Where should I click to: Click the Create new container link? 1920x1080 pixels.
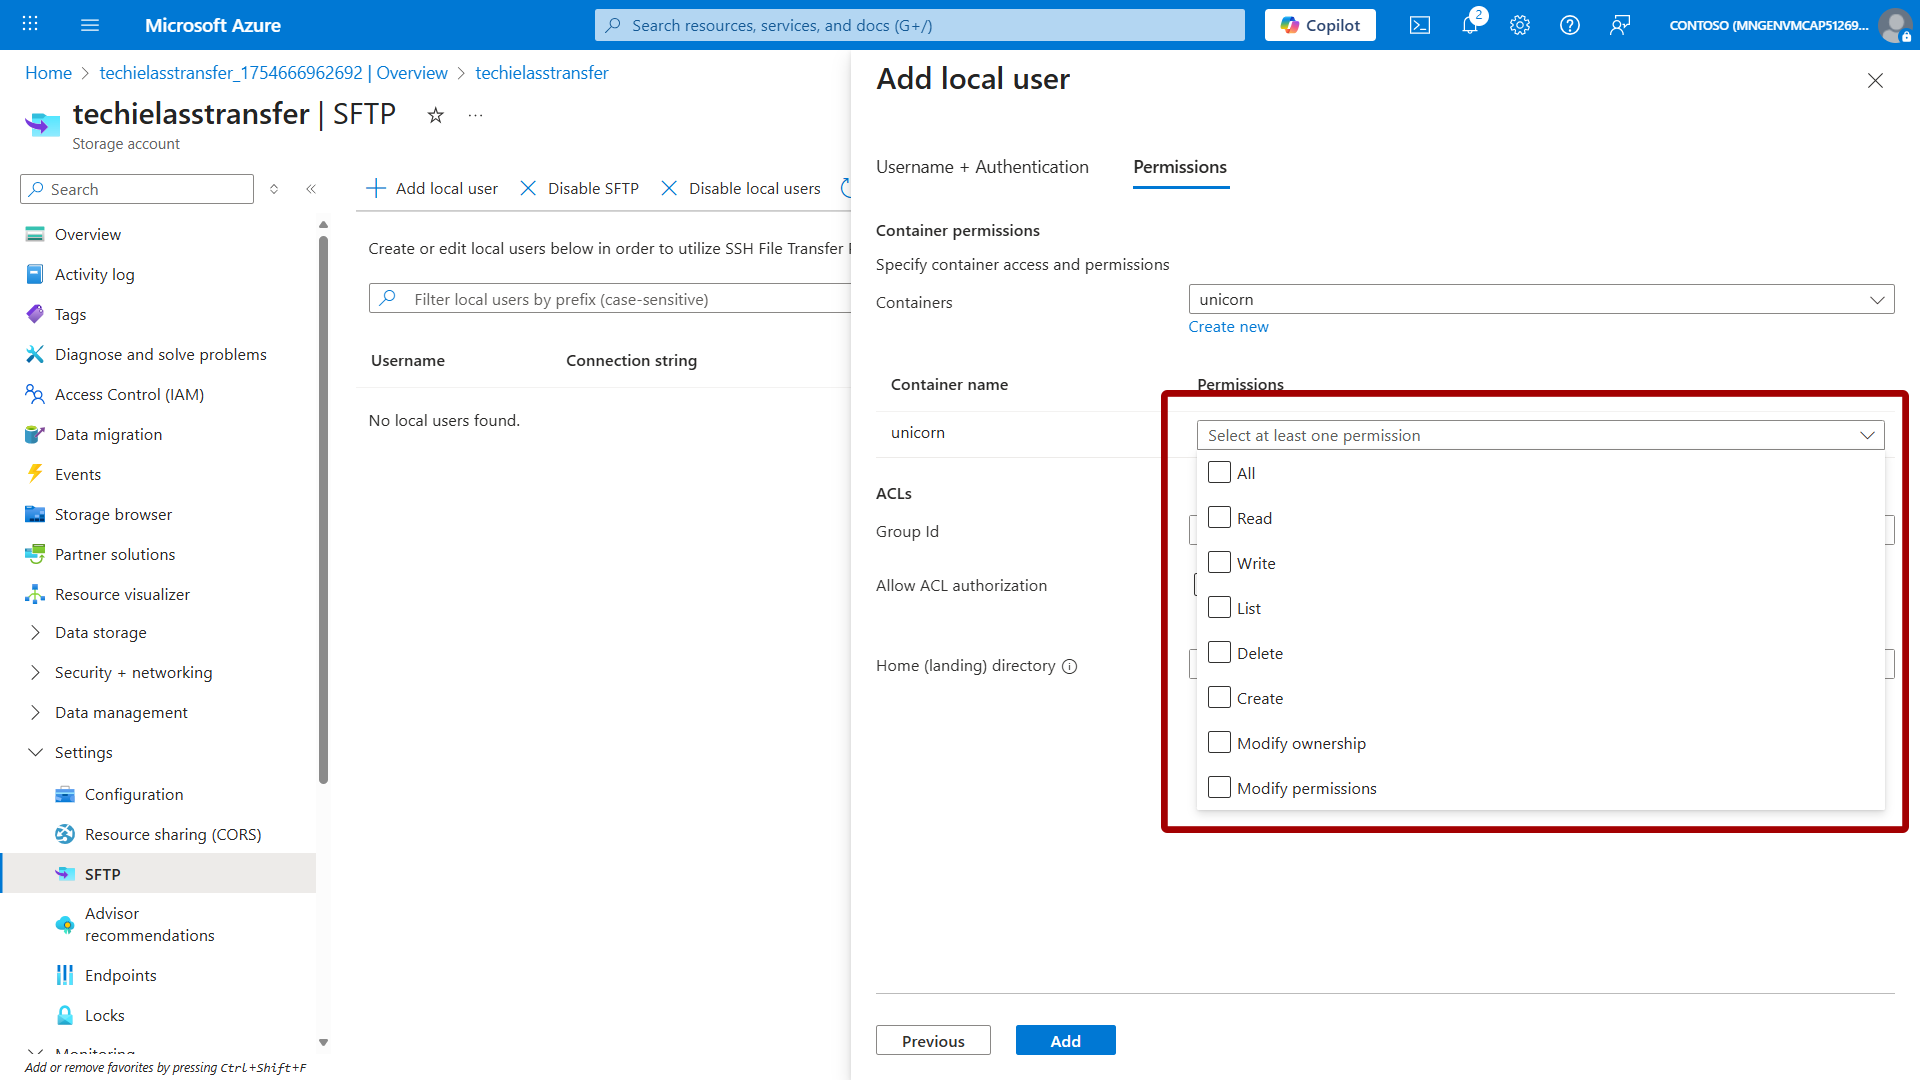click(1228, 327)
